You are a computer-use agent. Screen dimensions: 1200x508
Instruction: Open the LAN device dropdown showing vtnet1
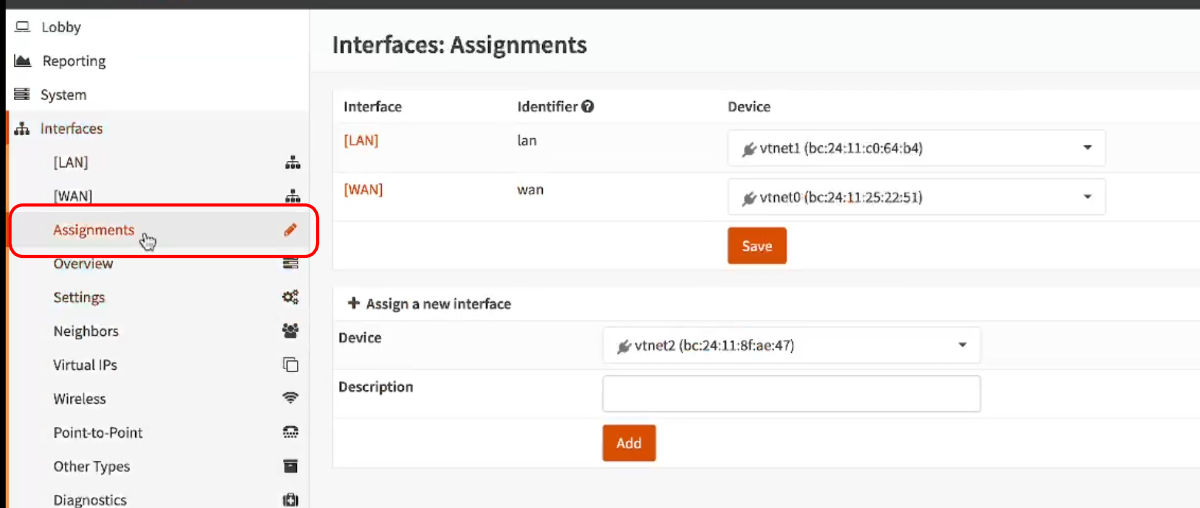click(917, 148)
